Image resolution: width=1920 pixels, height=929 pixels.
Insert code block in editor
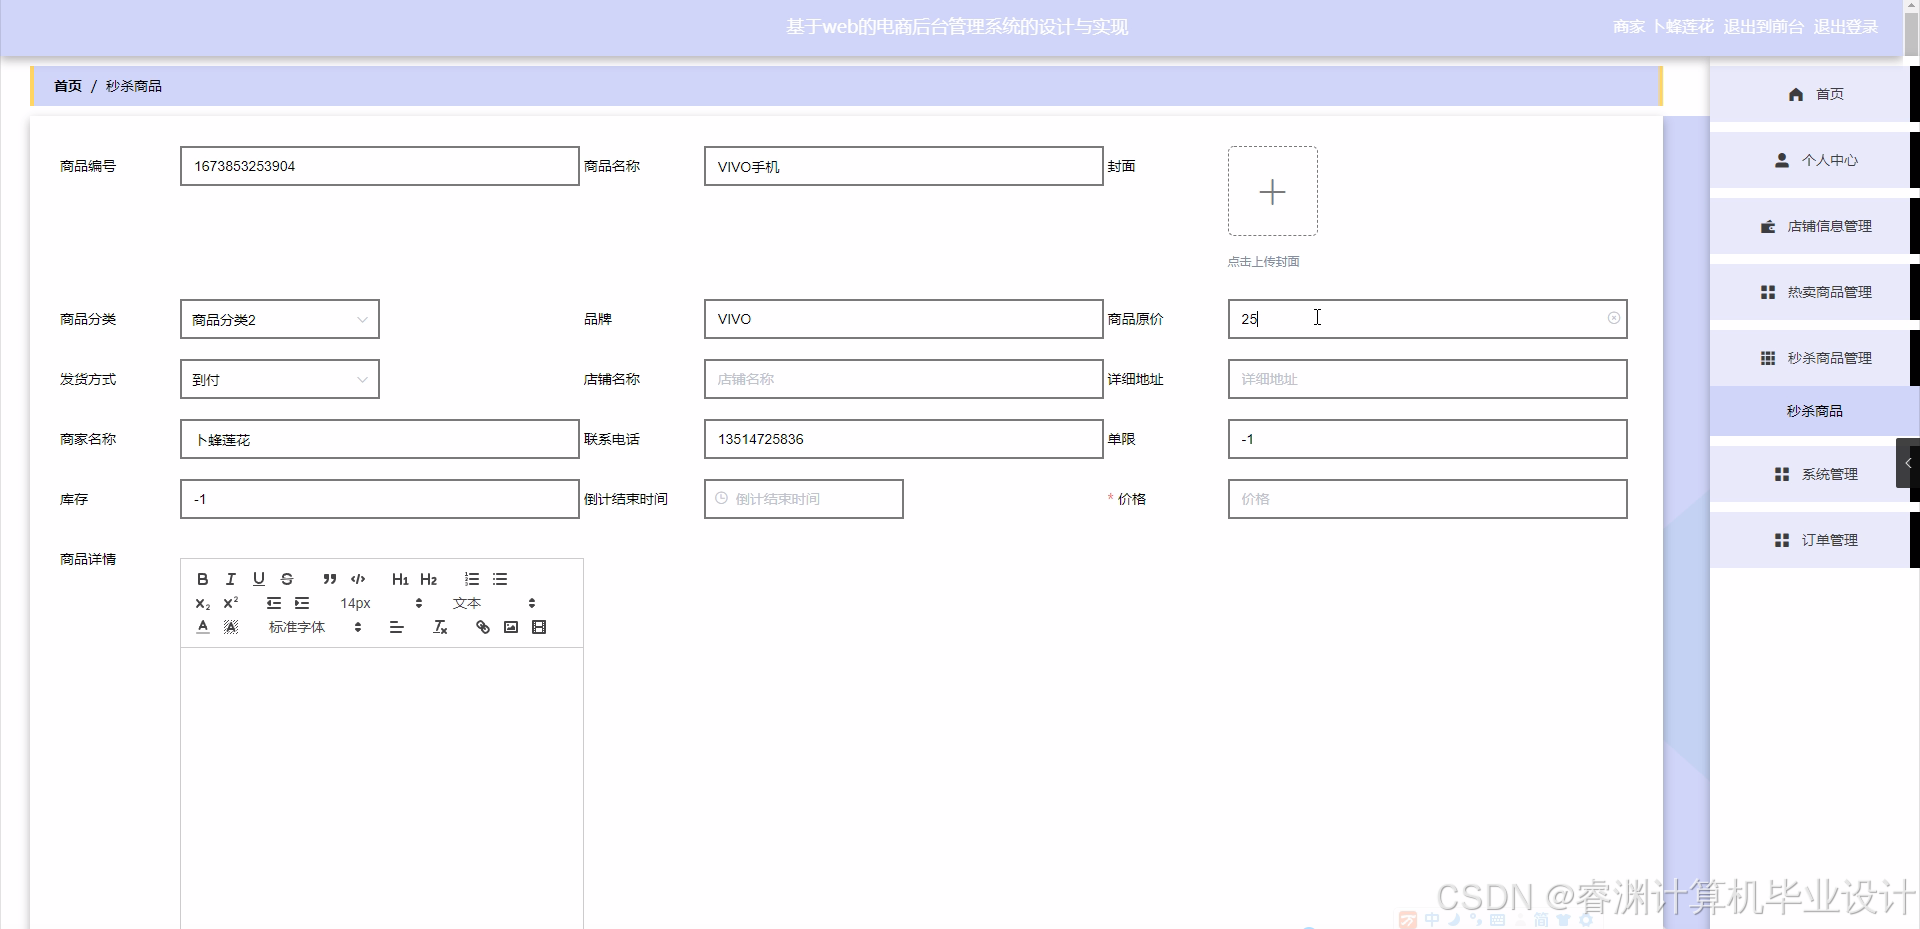pyautogui.click(x=358, y=579)
